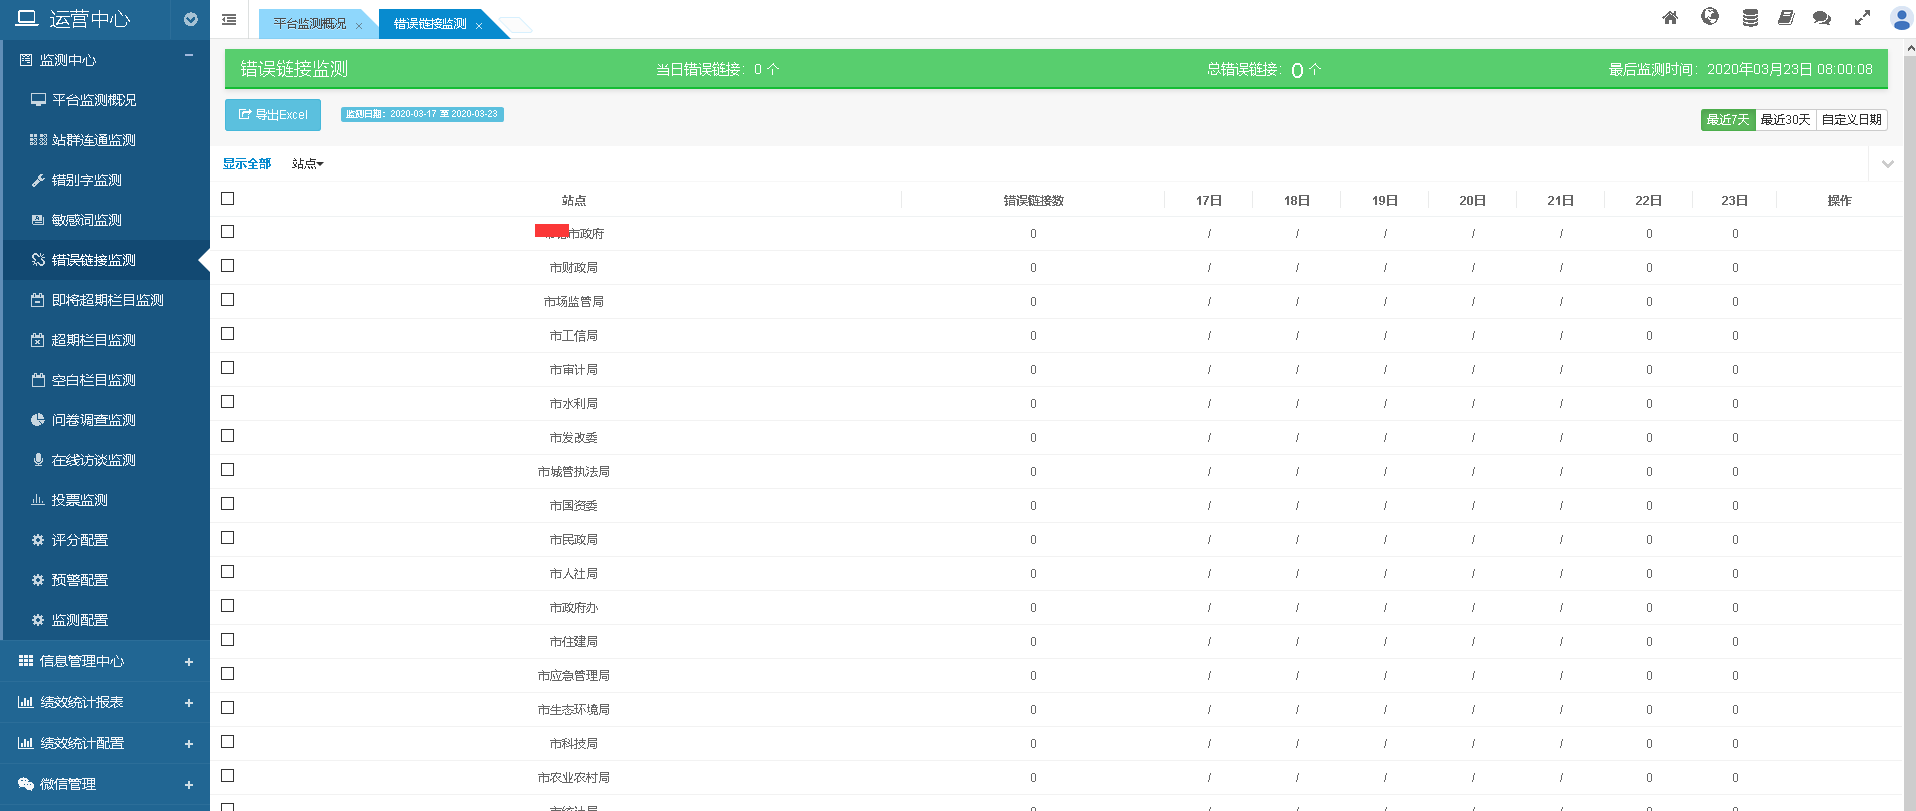Collapse sidebar using the menu toggle icon
This screenshot has width=1916, height=811.
[x=229, y=19]
